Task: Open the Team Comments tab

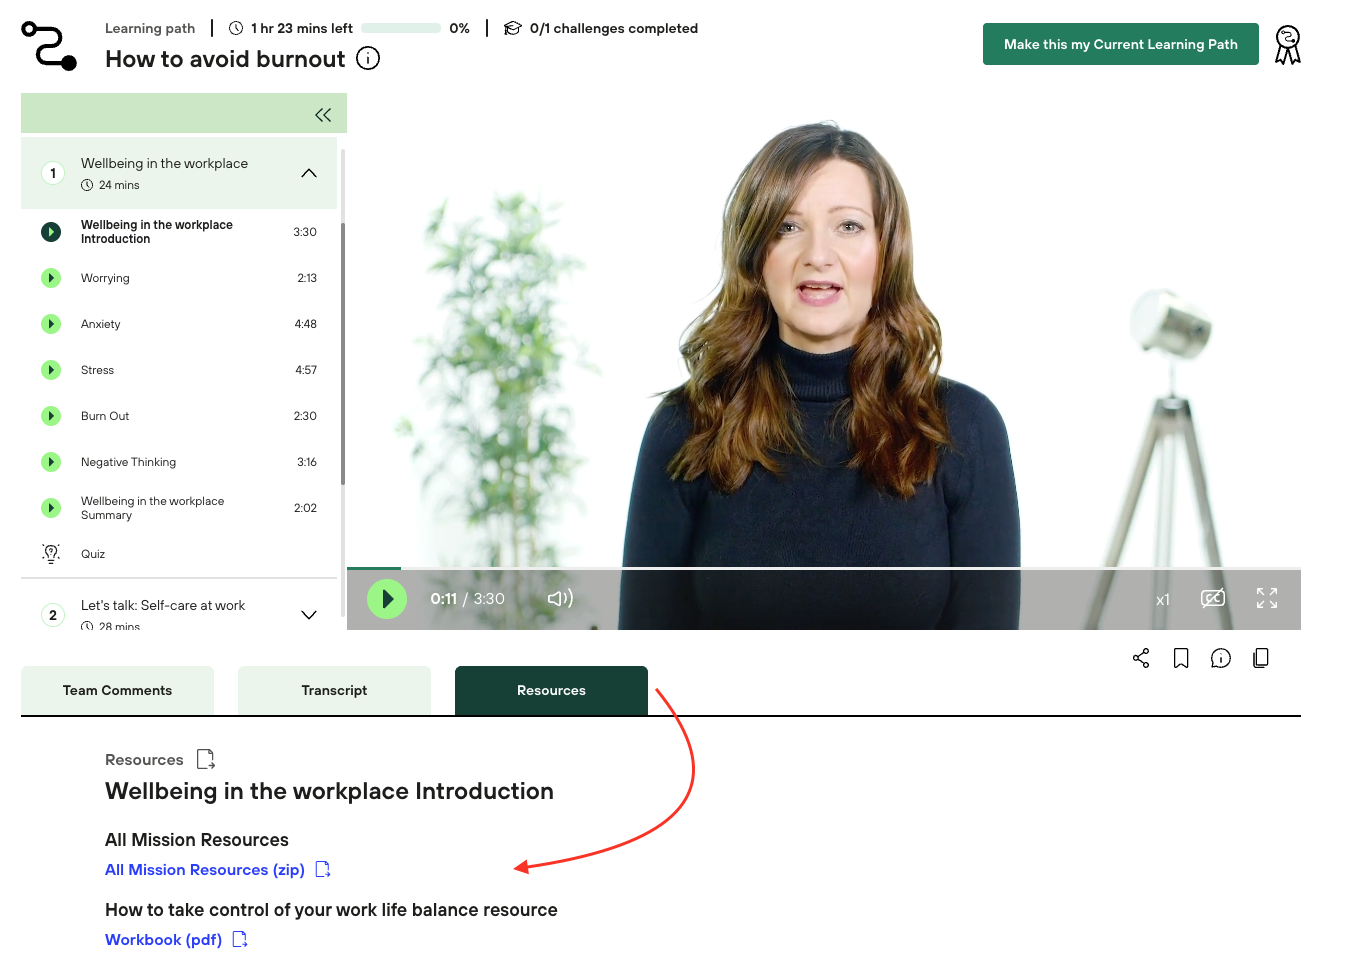Action: click(x=117, y=691)
